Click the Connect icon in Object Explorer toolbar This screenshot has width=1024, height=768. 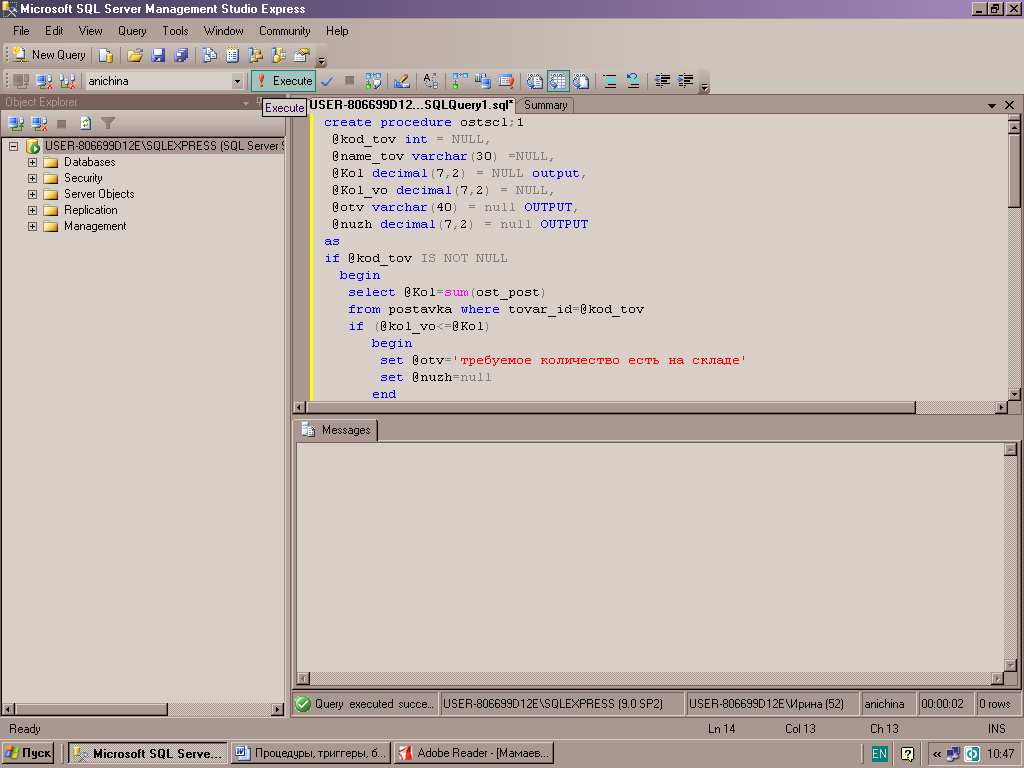point(16,123)
